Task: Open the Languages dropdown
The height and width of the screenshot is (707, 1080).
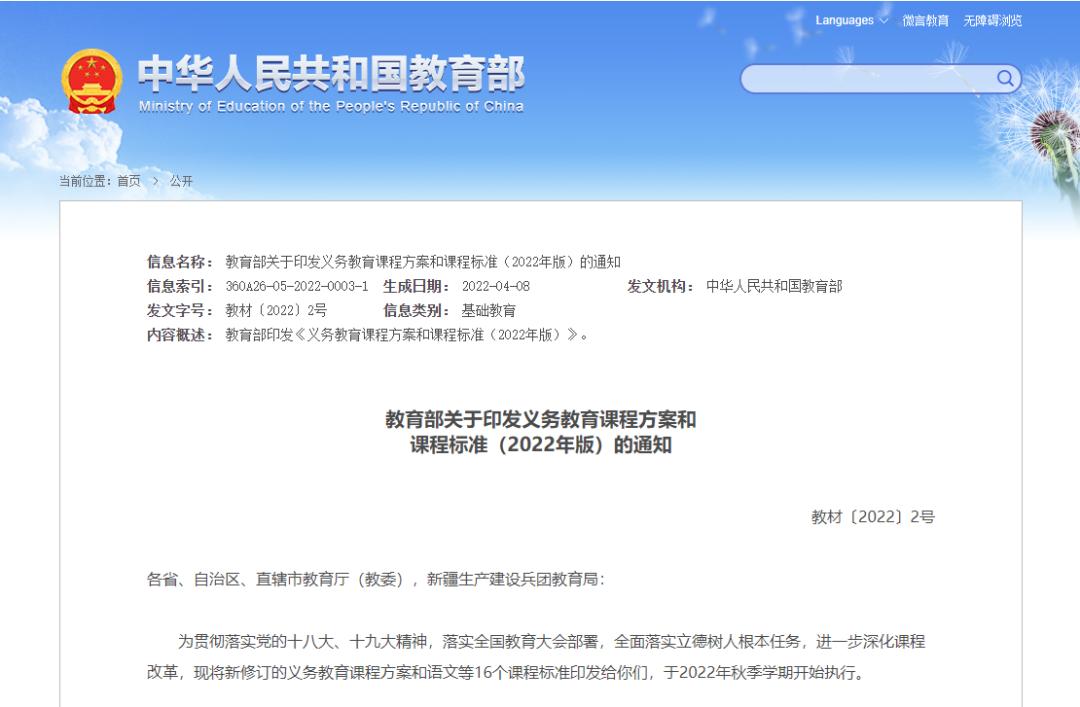Action: [851, 21]
